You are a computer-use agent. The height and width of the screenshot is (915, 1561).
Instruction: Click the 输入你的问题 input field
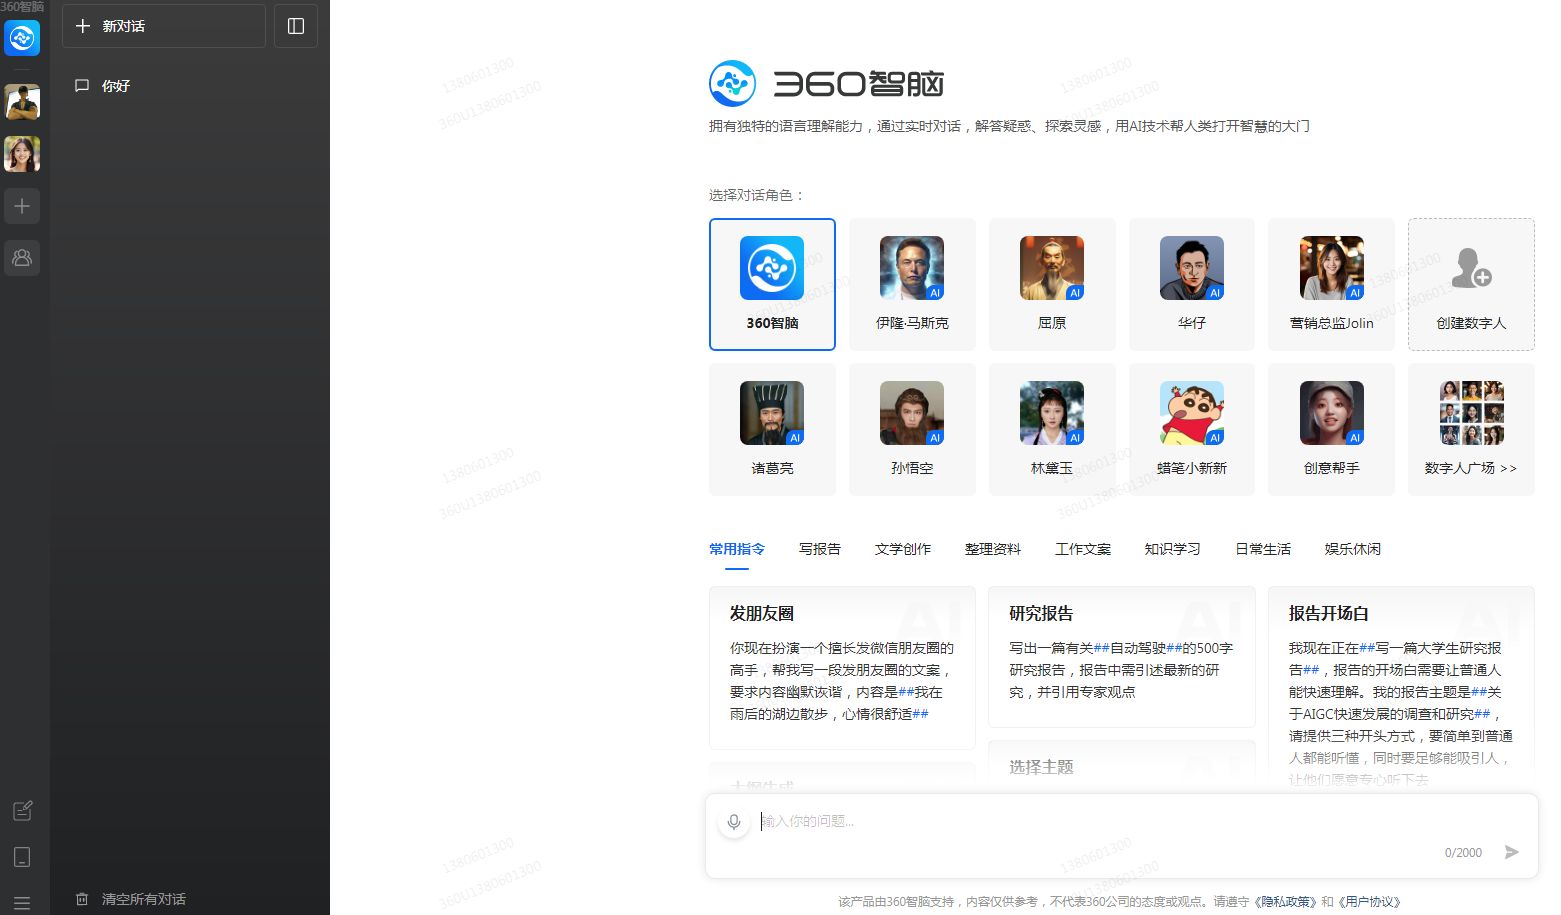[900, 820]
